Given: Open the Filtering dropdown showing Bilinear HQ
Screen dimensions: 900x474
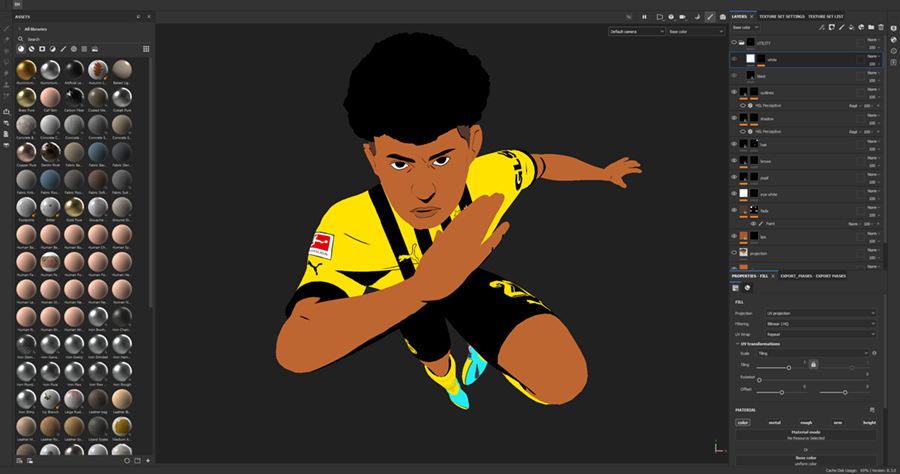Looking at the screenshot, I should click(x=821, y=324).
